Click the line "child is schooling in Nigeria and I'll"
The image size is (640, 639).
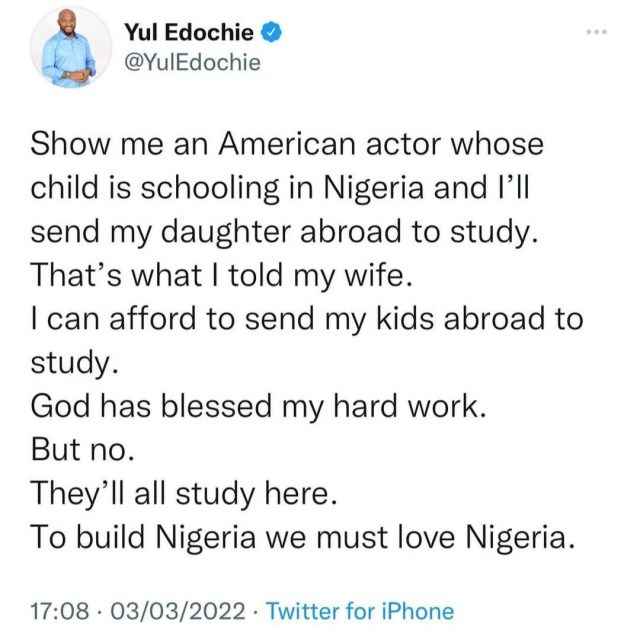[280, 188]
